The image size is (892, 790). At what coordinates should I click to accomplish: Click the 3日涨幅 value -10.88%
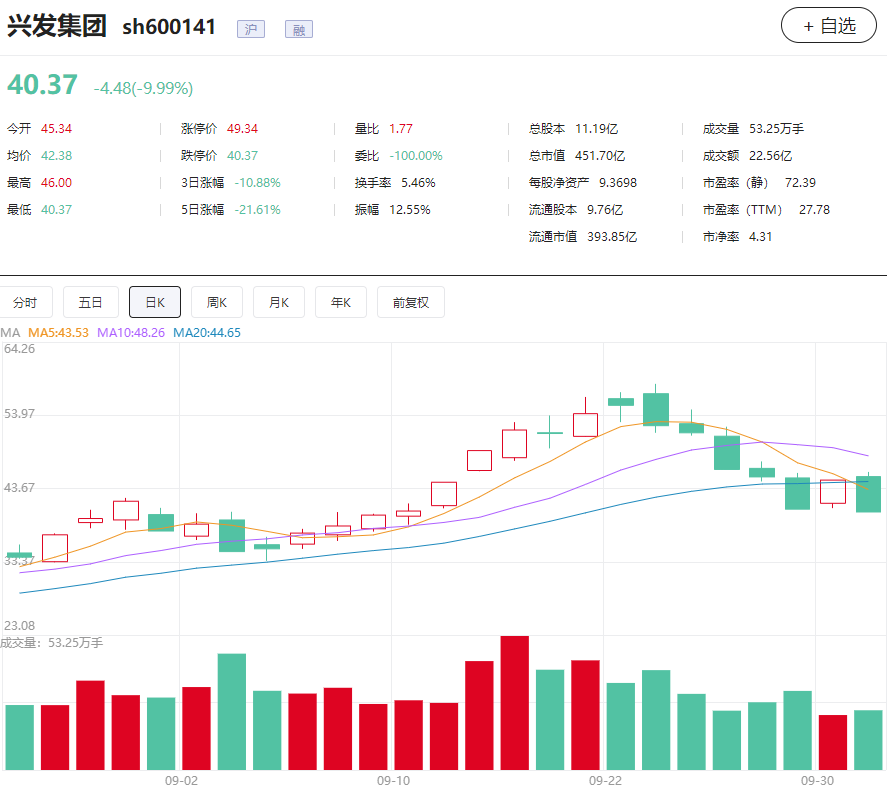click(x=258, y=183)
